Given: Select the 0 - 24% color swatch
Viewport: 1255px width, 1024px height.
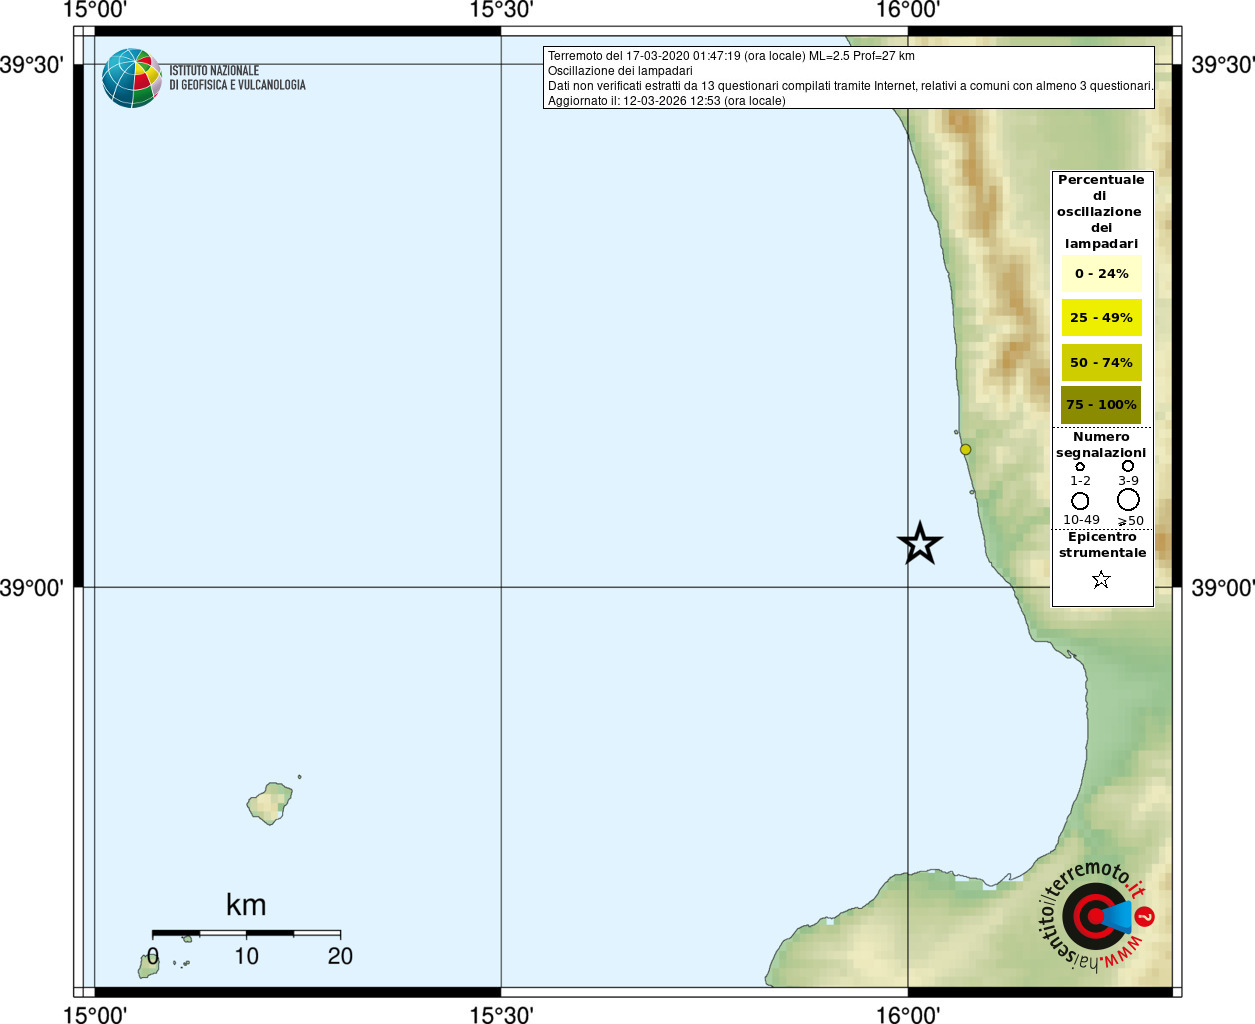Looking at the screenshot, I should (1101, 273).
